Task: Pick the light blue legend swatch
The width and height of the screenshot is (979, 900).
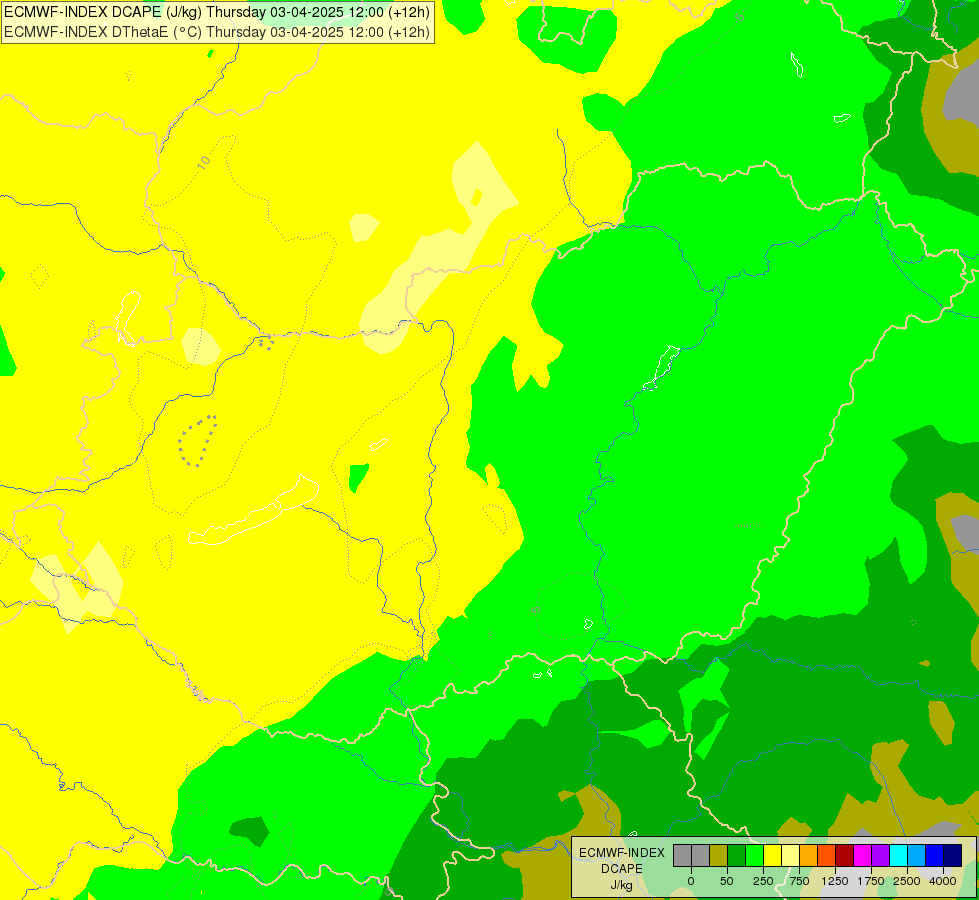Action: (917, 856)
